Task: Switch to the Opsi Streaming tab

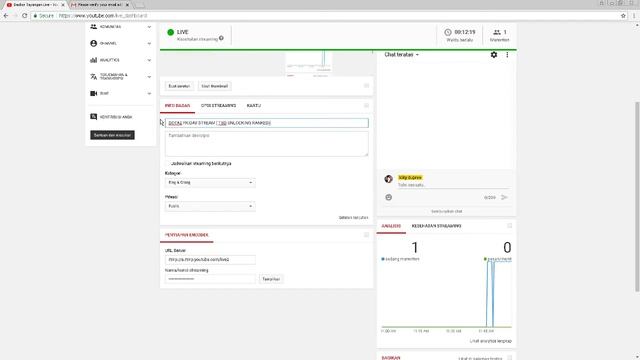Action: (218, 106)
